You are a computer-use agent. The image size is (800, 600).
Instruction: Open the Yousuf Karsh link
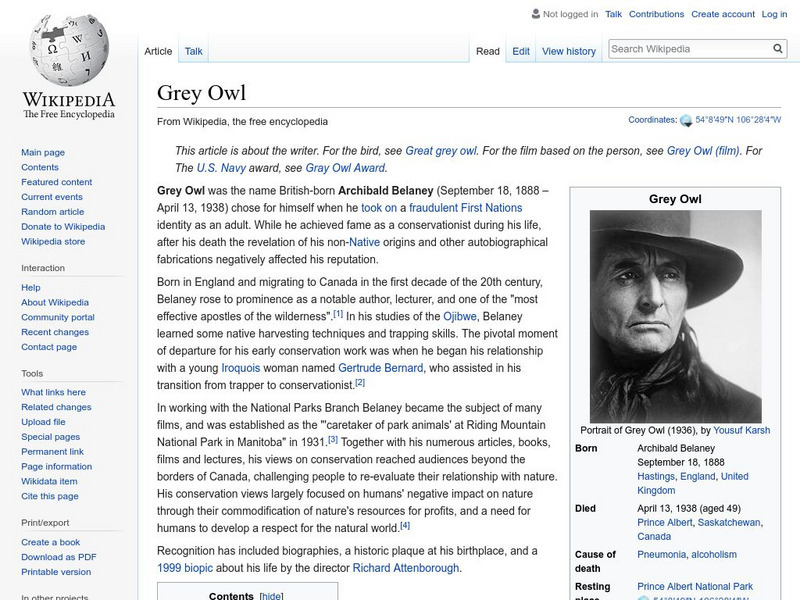[x=741, y=430]
